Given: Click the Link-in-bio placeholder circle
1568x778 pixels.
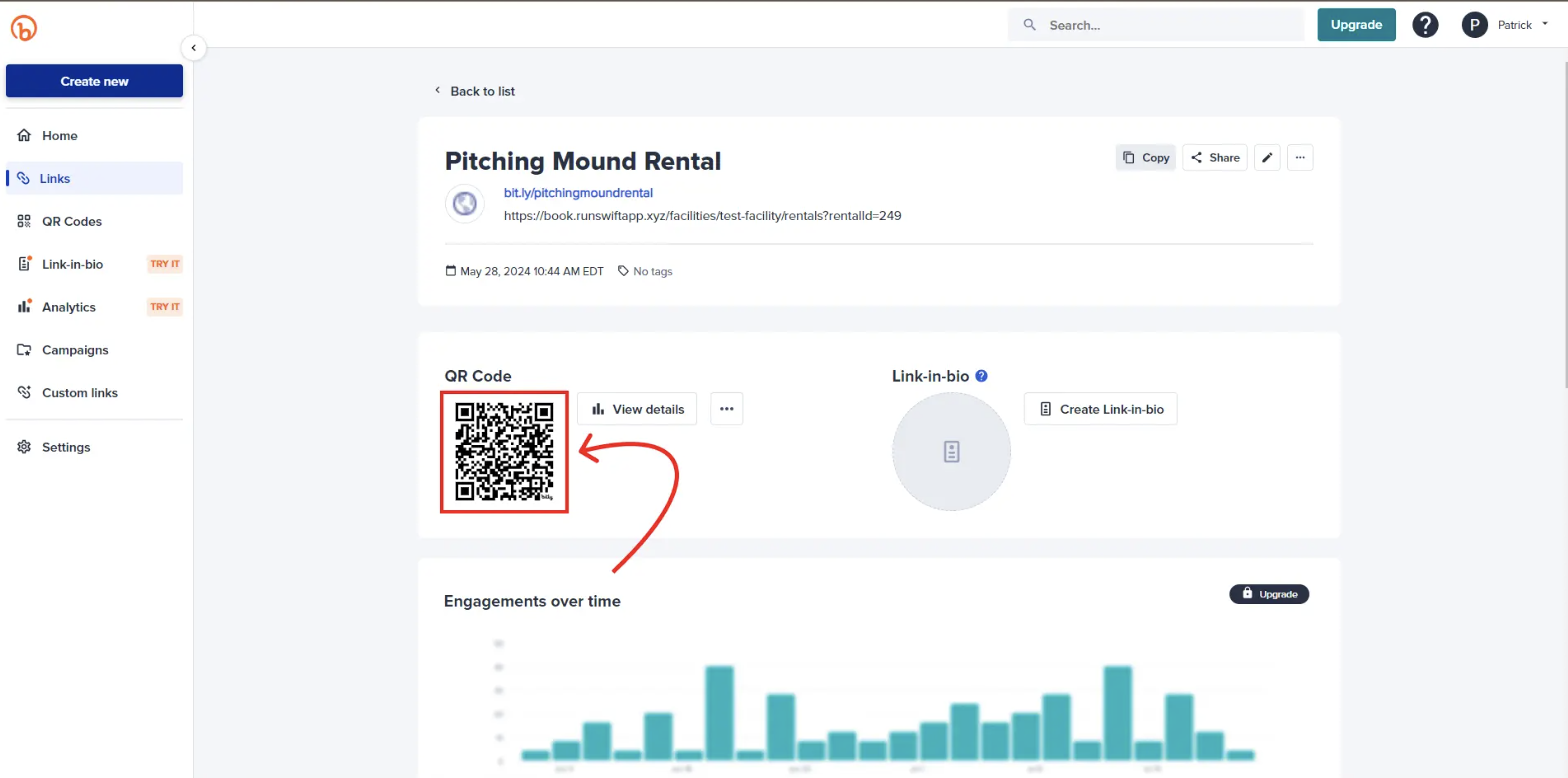Looking at the screenshot, I should (951, 453).
